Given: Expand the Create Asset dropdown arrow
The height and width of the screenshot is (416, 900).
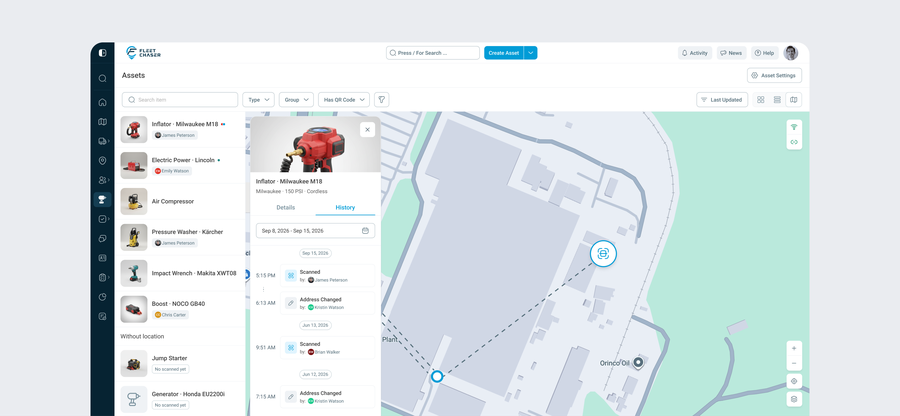Looking at the screenshot, I should [530, 53].
